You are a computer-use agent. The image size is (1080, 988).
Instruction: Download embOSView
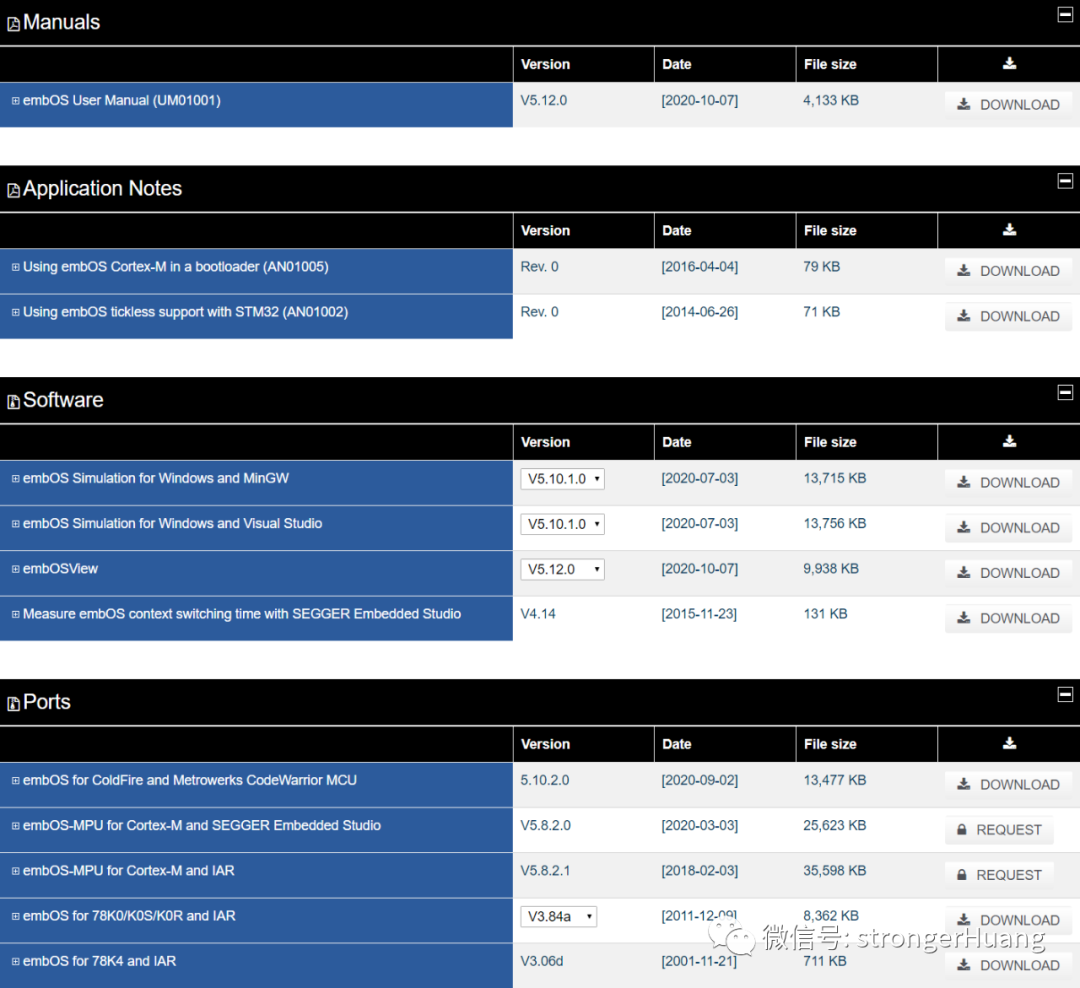[x=1008, y=573]
